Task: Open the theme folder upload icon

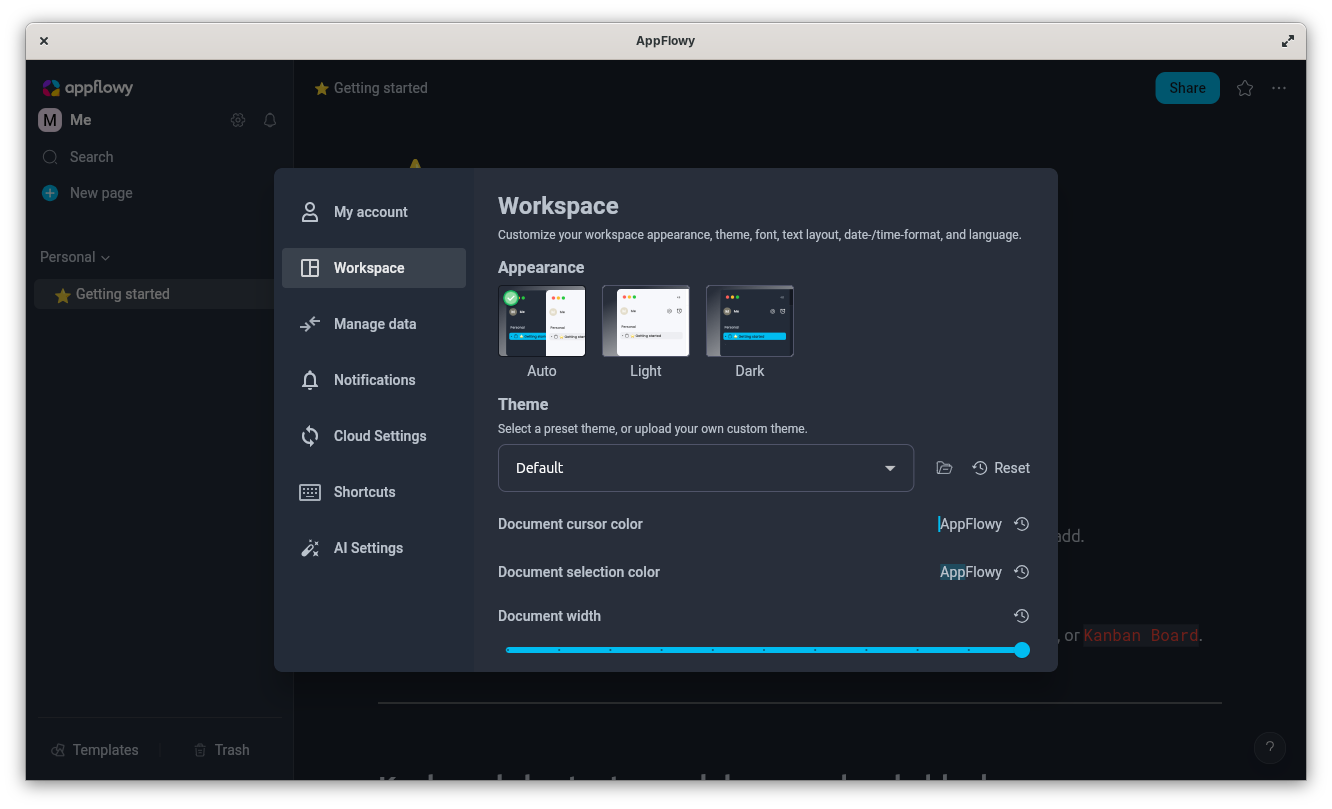Action: pos(944,468)
